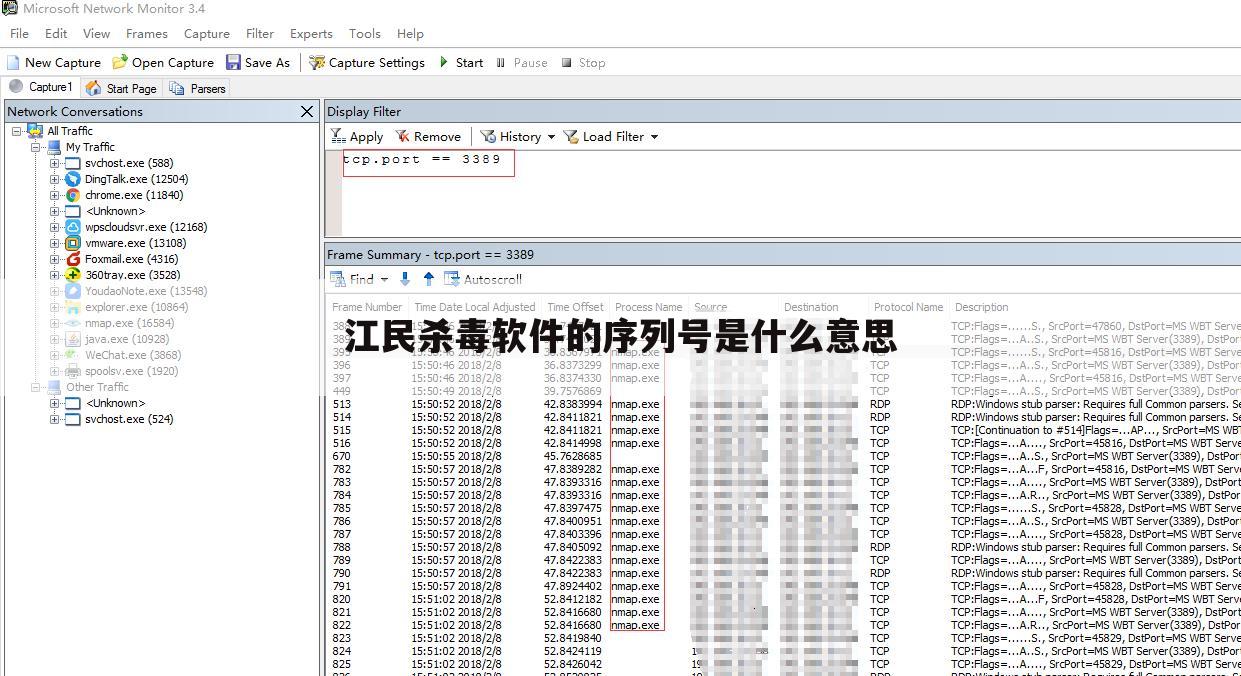Image resolution: width=1241 pixels, height=676 pixels.
Task: Click the Find Next down arrow
Action: coord(405,279)
